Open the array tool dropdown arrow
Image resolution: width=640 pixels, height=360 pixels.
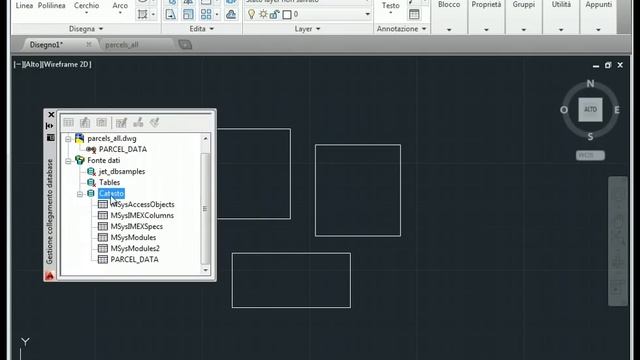[x=217, y=15]
